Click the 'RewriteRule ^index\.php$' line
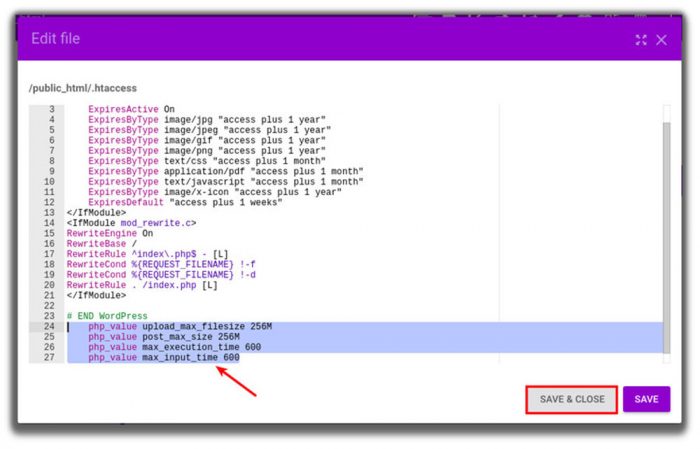The height and width of the screenshot is (449, 700). pos(147,254)
